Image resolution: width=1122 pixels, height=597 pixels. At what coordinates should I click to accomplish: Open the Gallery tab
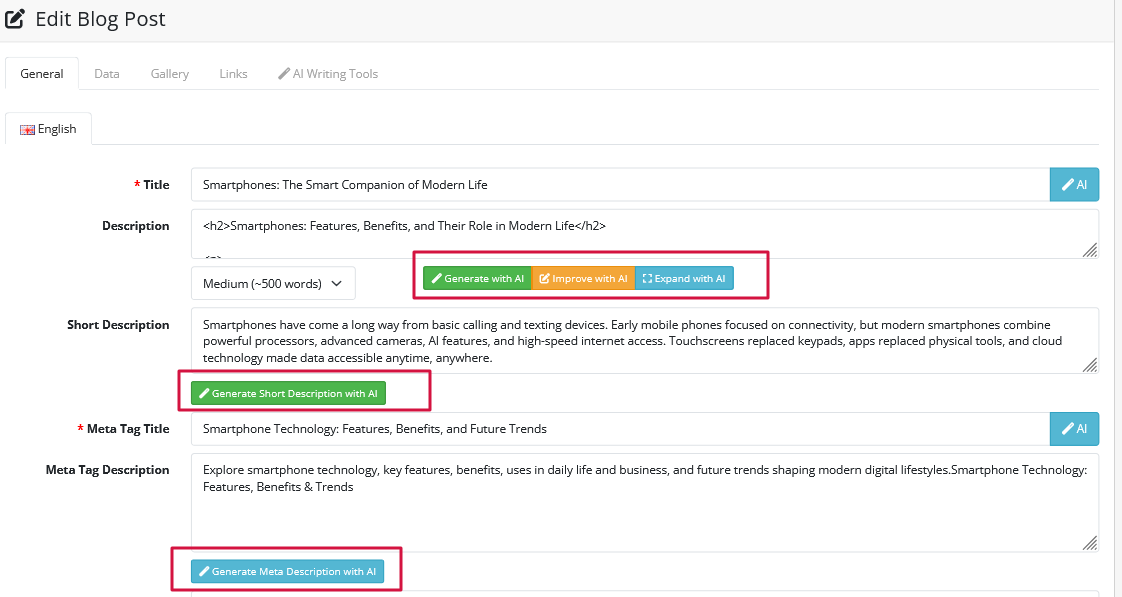[x=170, y=74]
